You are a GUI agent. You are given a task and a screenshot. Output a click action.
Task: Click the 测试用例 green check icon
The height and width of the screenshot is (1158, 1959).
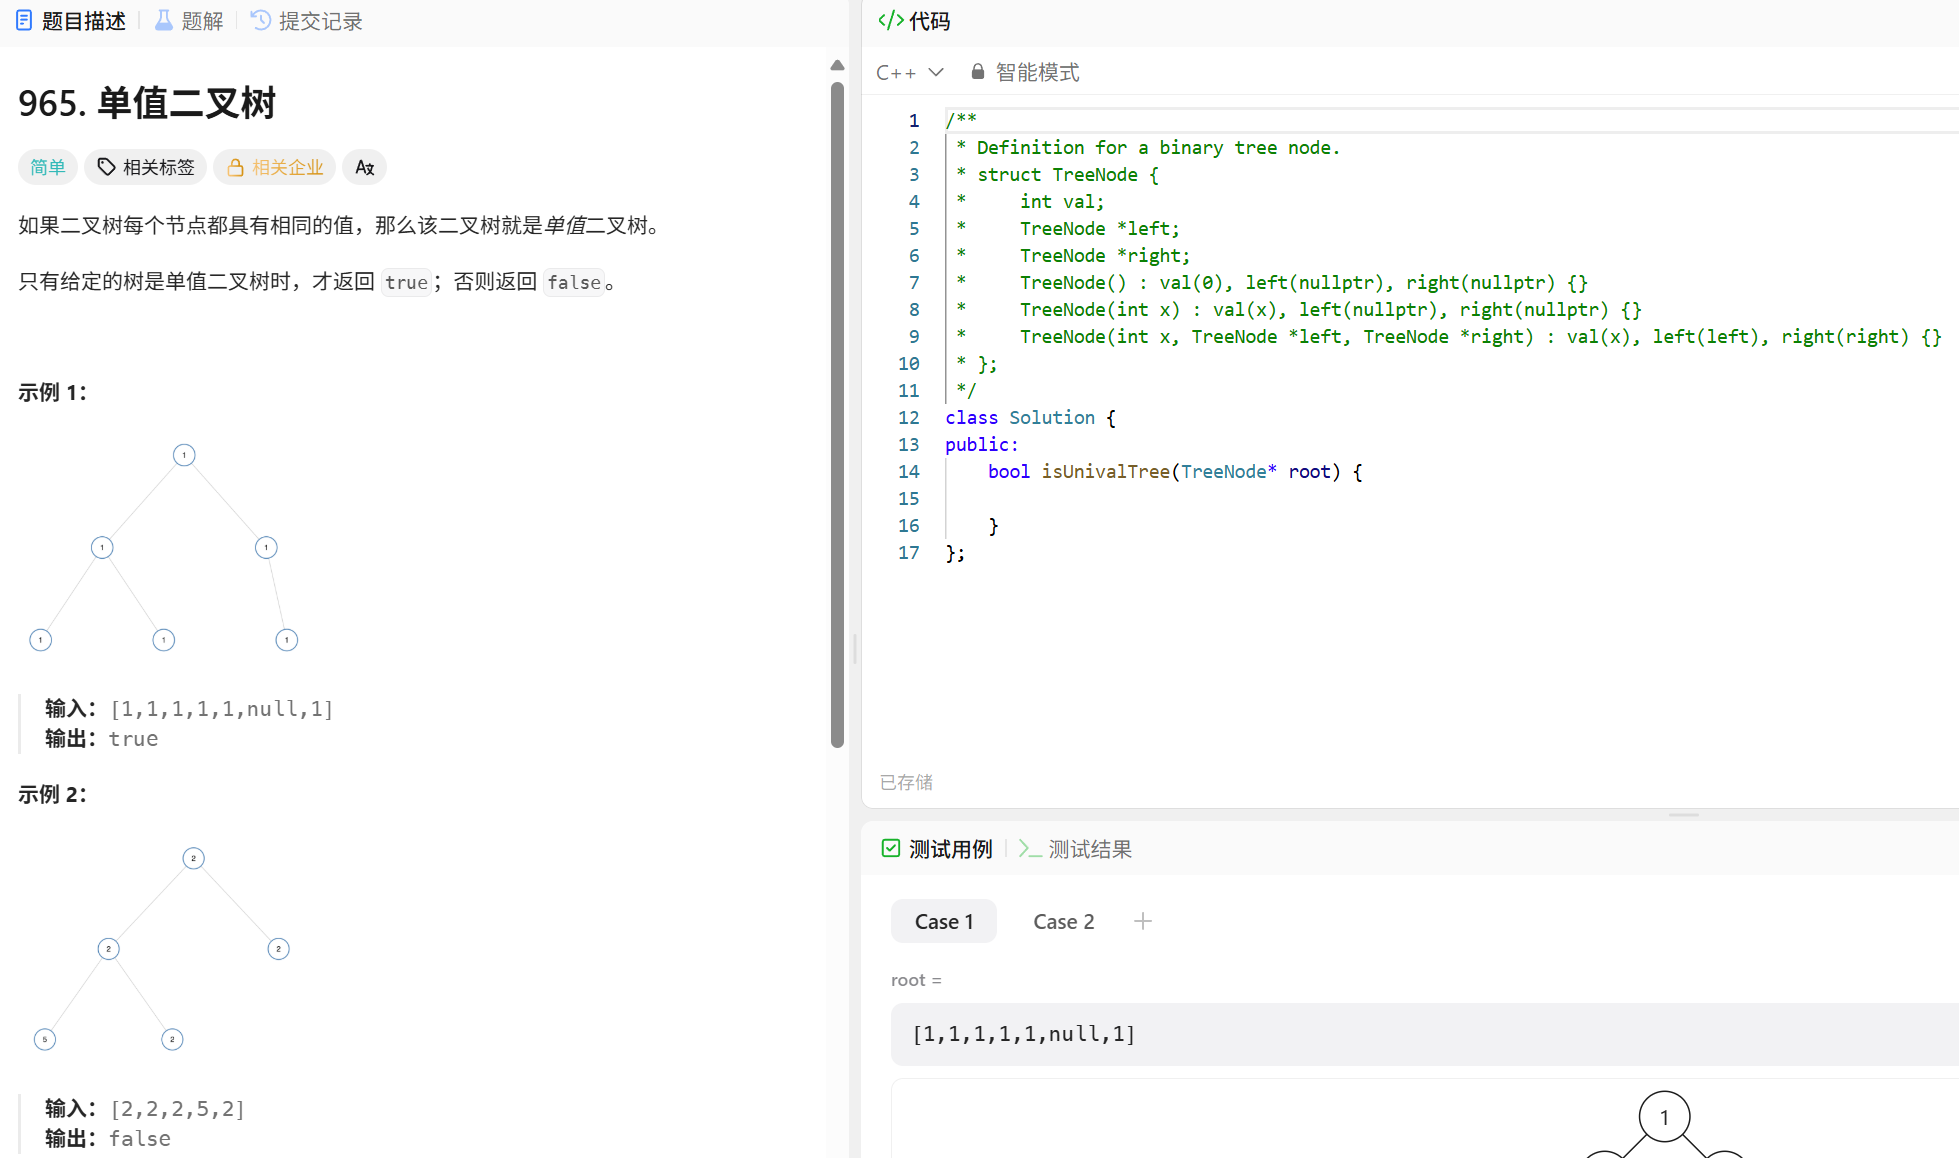pos(890,849)
